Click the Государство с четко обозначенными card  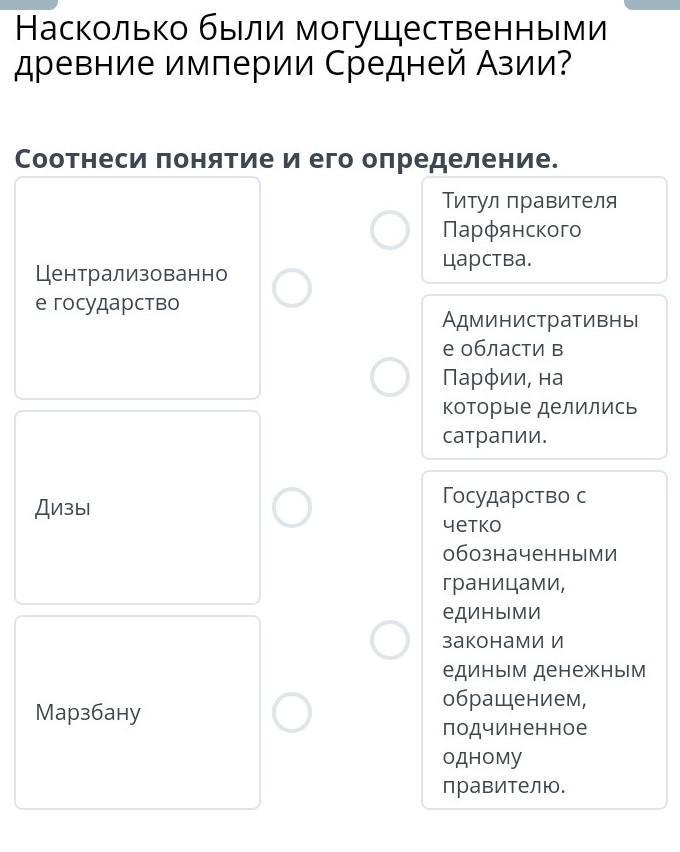[x=544, y=640]
